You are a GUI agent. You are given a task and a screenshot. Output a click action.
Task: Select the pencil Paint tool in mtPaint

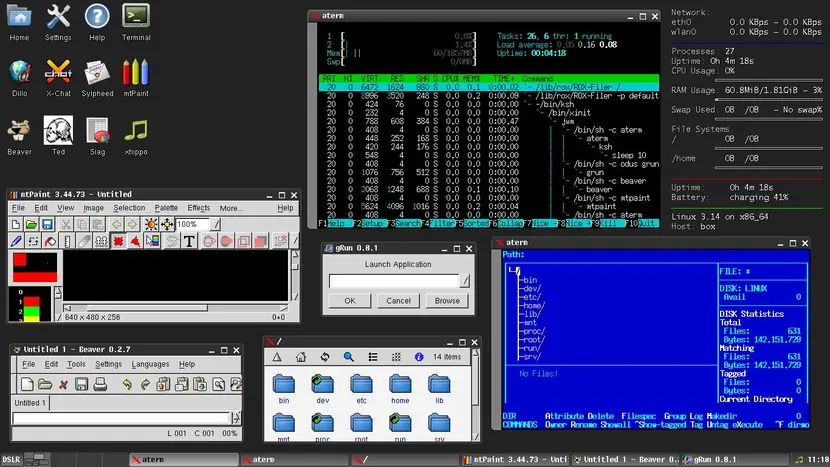(16, 241)
